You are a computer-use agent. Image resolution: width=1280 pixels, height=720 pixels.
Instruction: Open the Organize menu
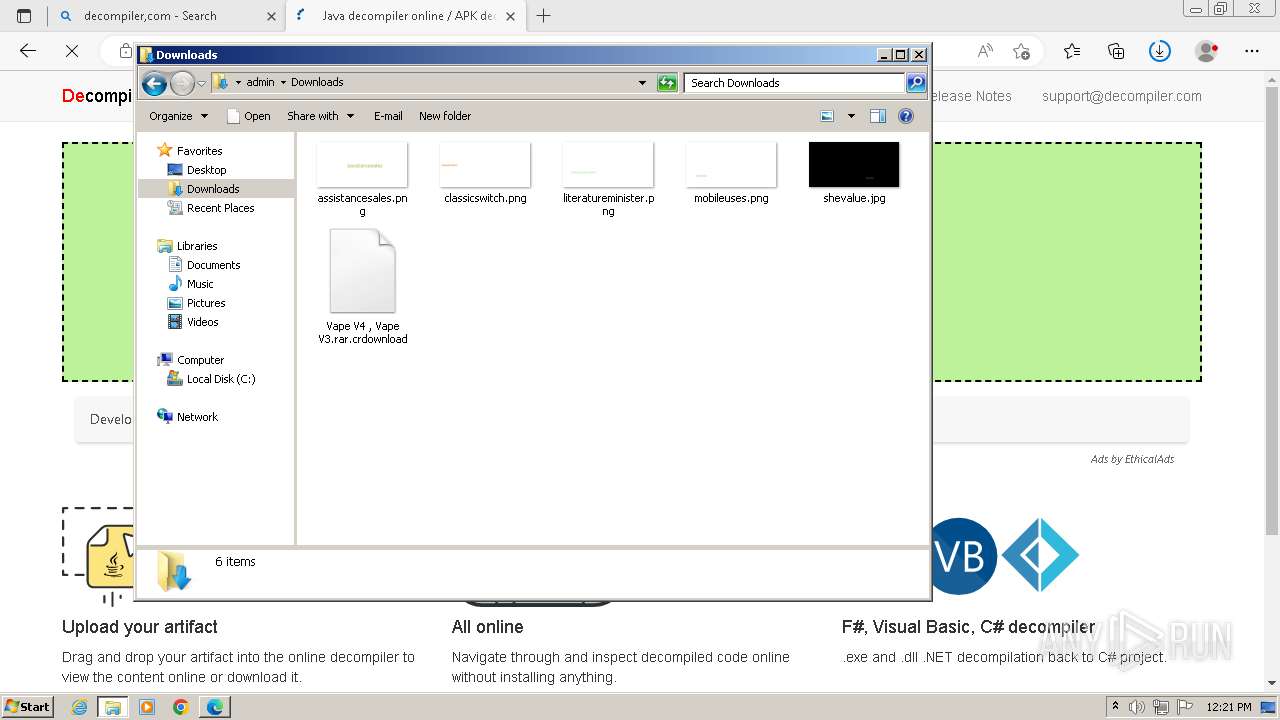click(x=178, y=116)
